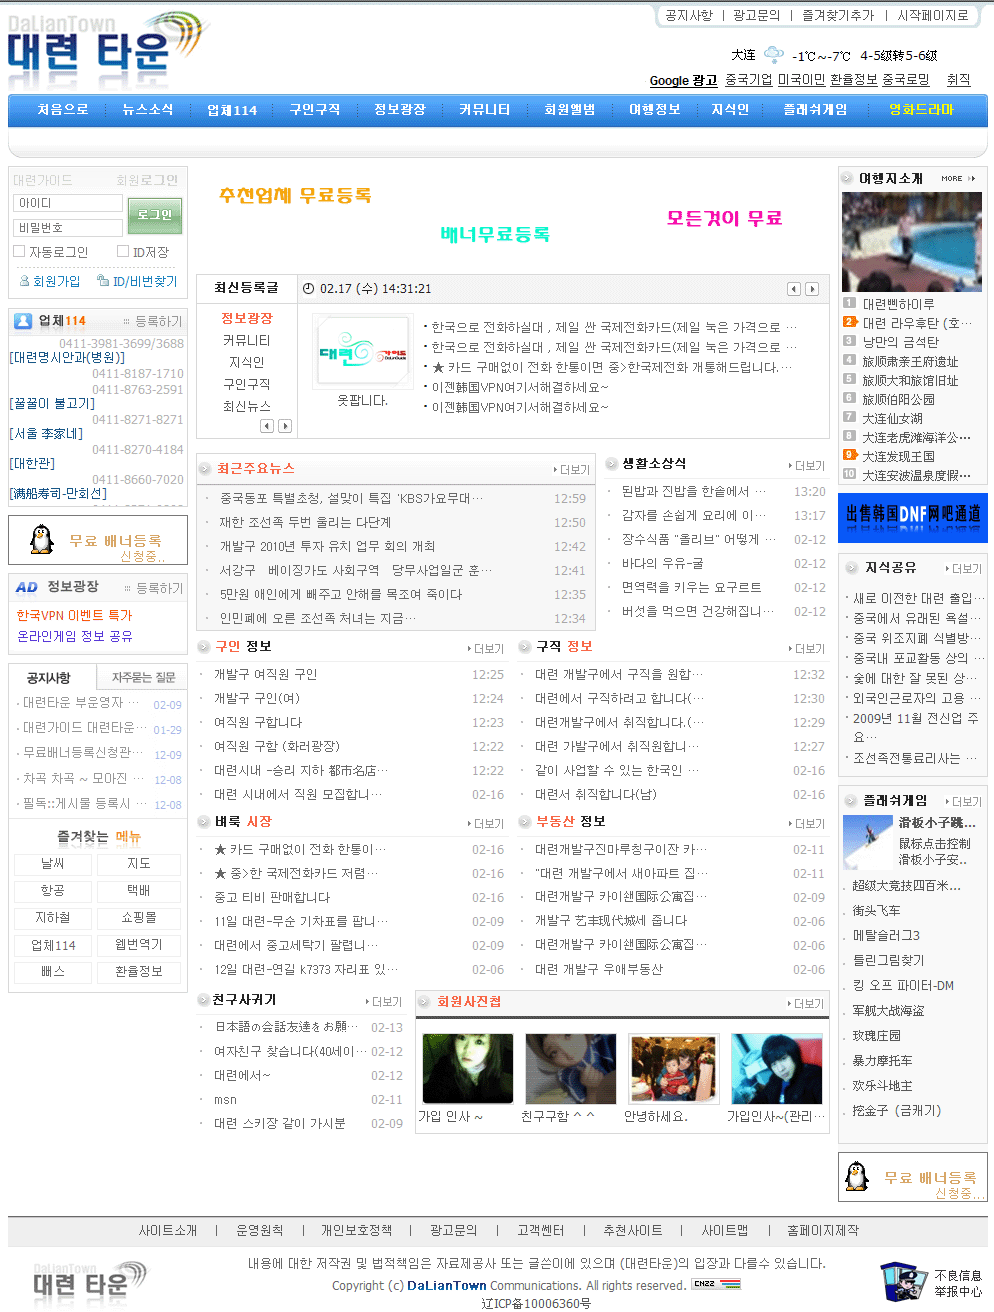
Task: Select the 정보광장 tab in 최신등록글
Action: point(247,318)
